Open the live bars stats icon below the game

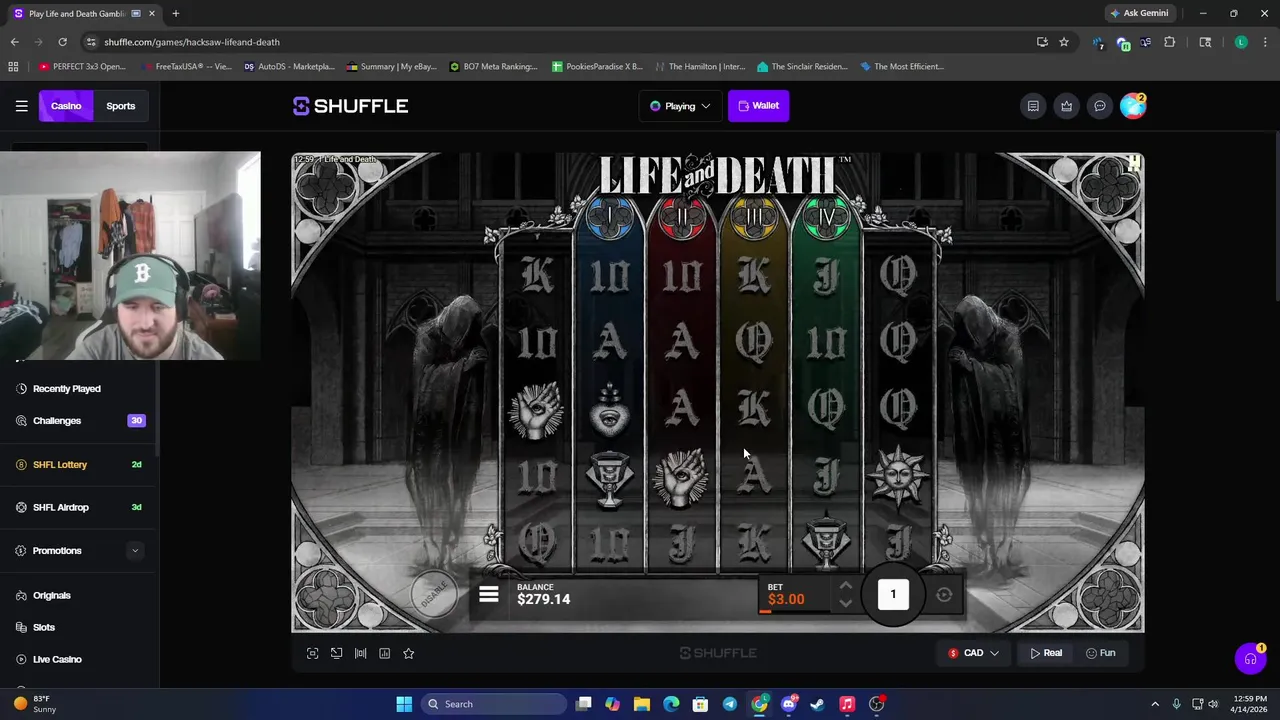(x=360, y=654)
